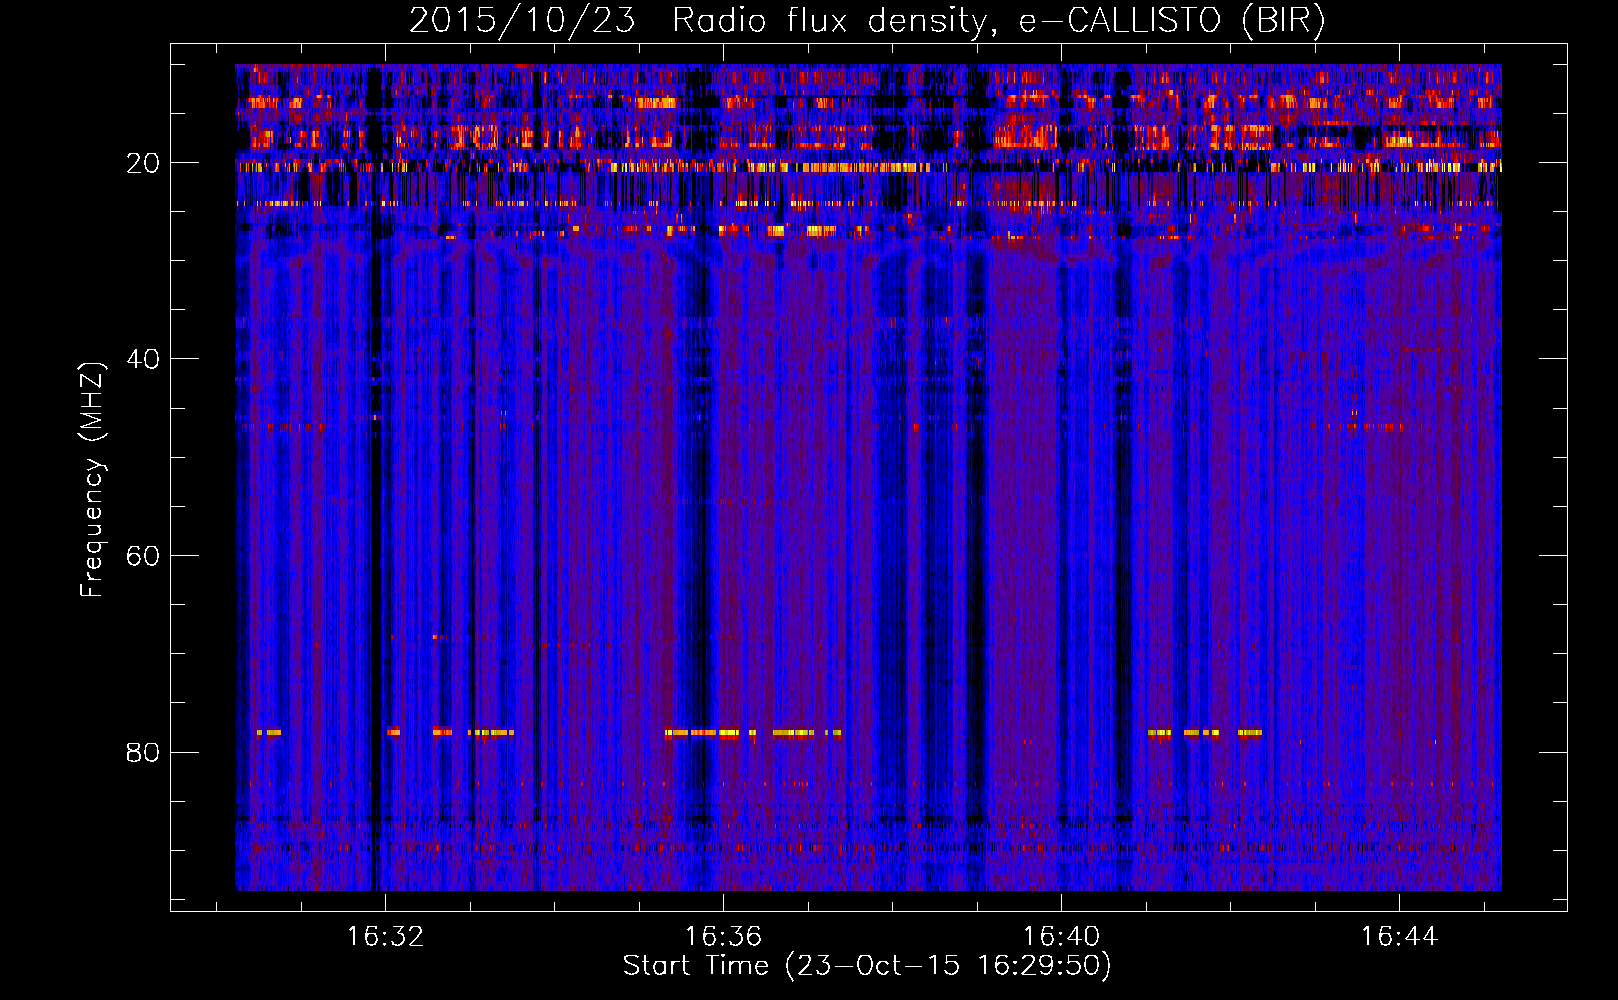Viewport: 1618px width, 1000px height.
Task: Select the 'Frequency (MHZ)' y-axis label
Action: pos(92,479)
